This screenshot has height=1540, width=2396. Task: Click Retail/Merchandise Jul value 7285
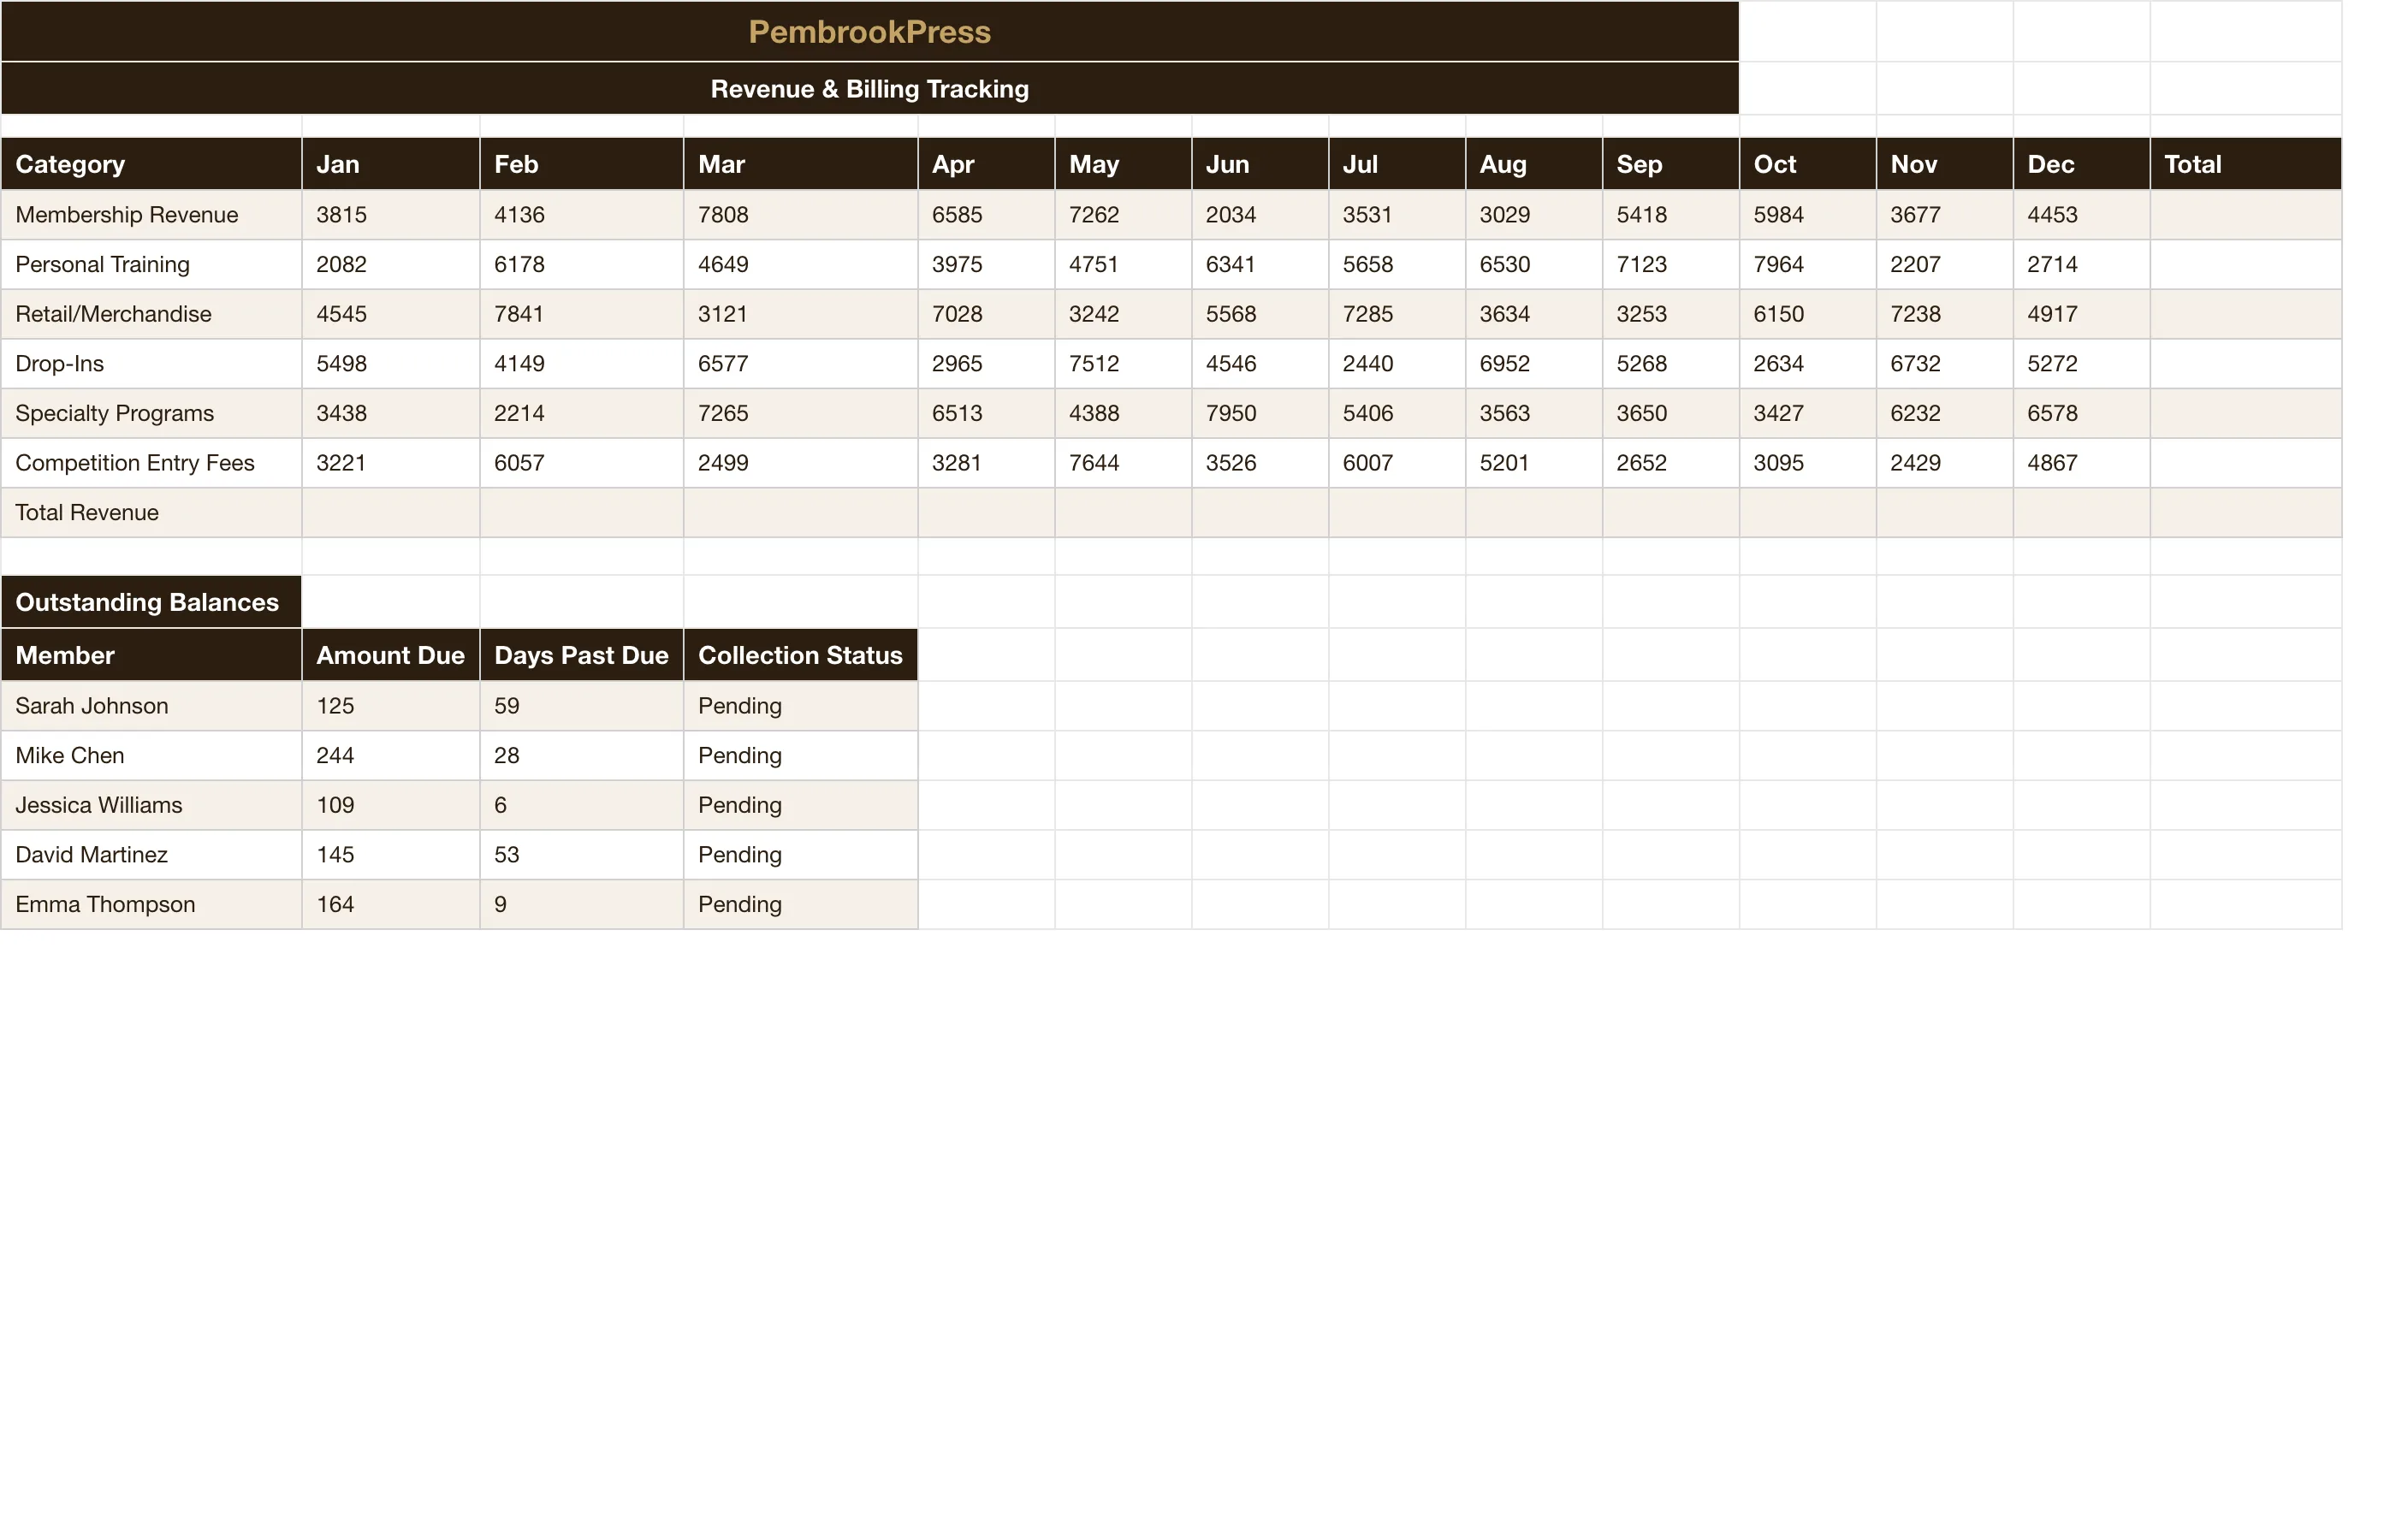coord(1397,314)
